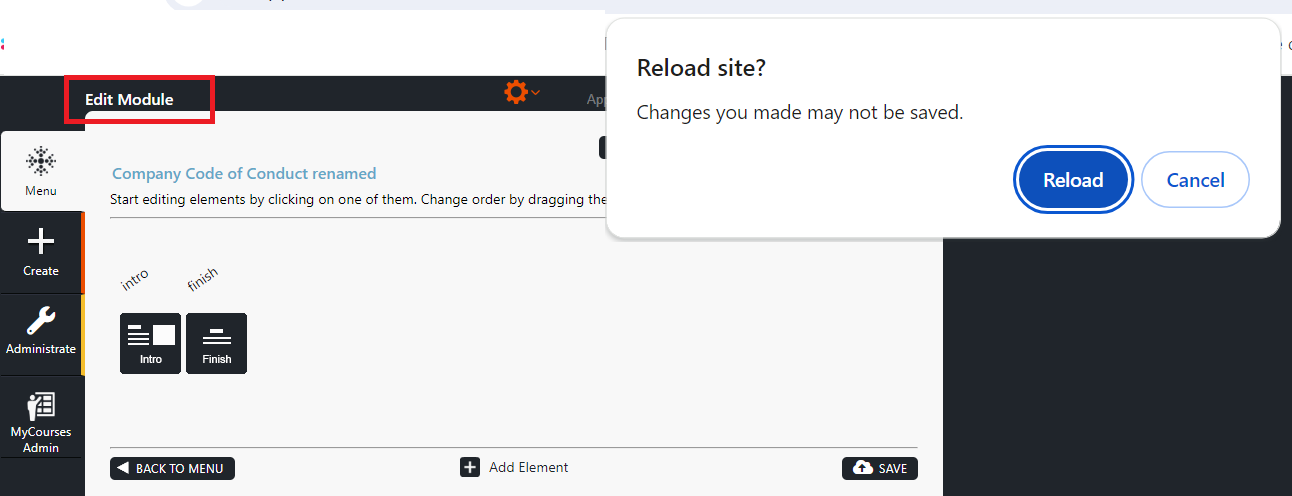Click the Add Element text link
The image size is (1292, 496).
[x=529, y=467]
